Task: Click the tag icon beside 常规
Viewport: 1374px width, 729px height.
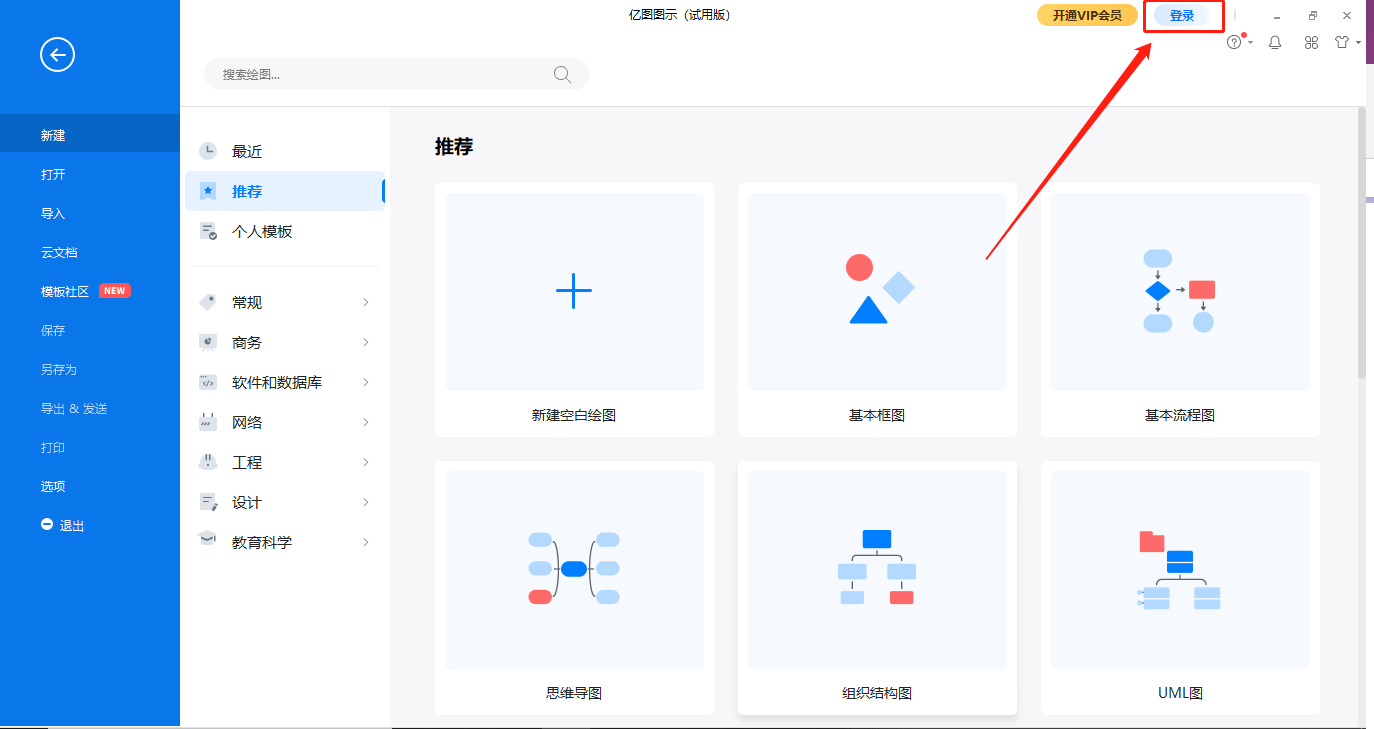Action: 208,302
